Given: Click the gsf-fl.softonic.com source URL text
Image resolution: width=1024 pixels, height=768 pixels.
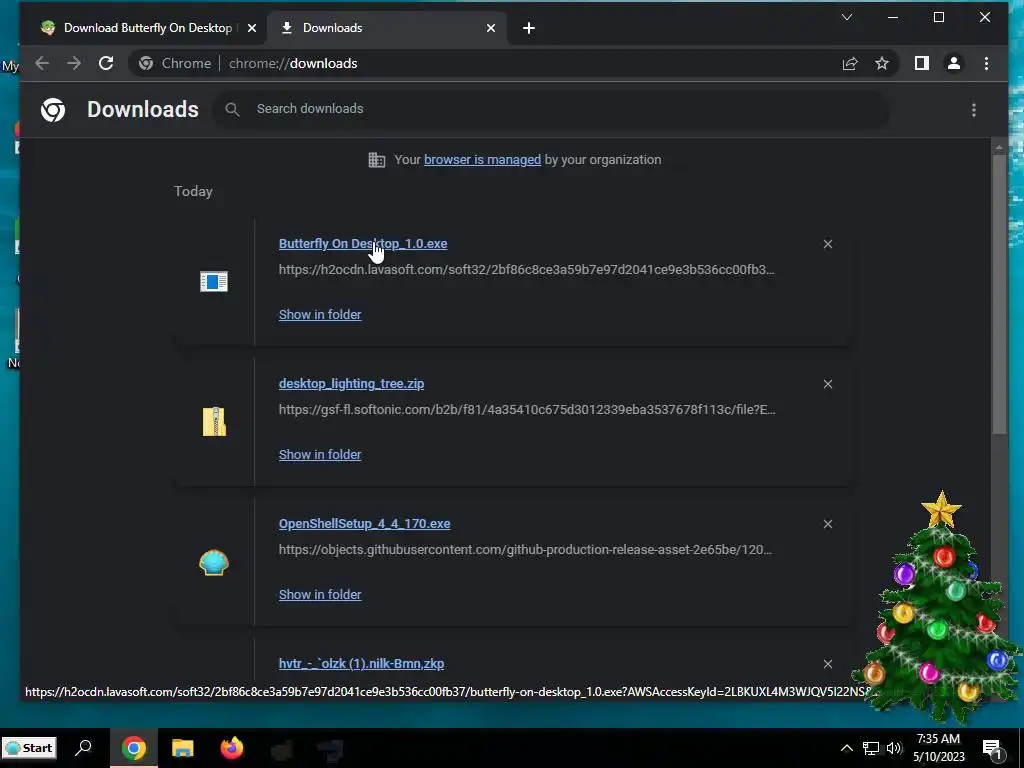Looking at the screenshot, I should click(x=527, y=409).
